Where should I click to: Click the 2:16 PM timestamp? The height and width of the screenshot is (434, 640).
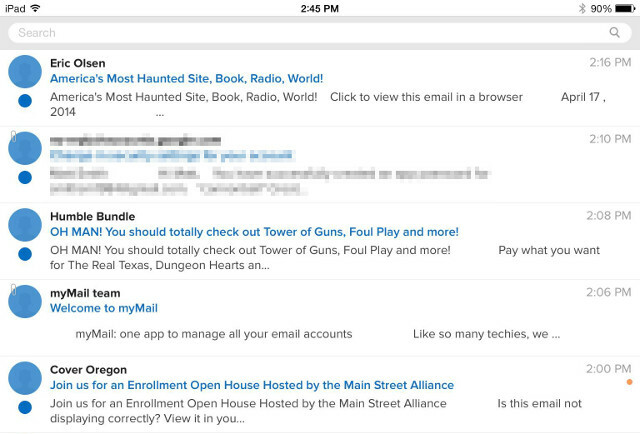[610, 62]
